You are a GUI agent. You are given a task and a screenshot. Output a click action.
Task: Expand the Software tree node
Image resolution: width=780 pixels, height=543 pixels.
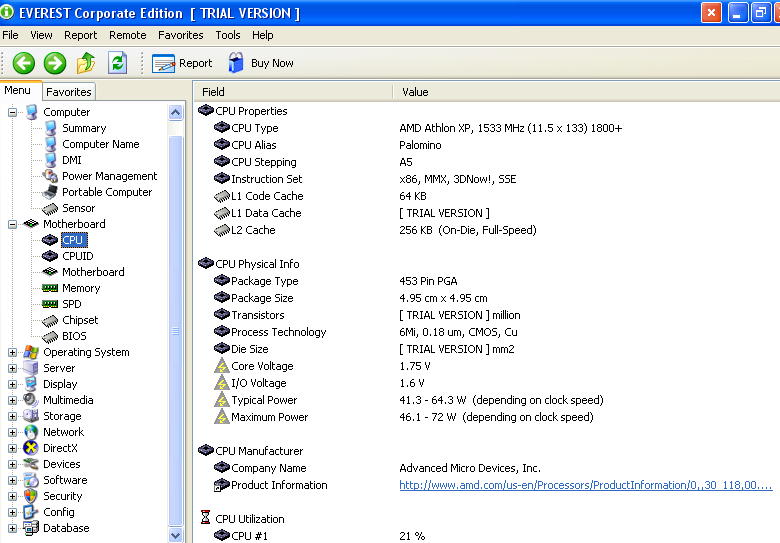click(x=12, y=480)
